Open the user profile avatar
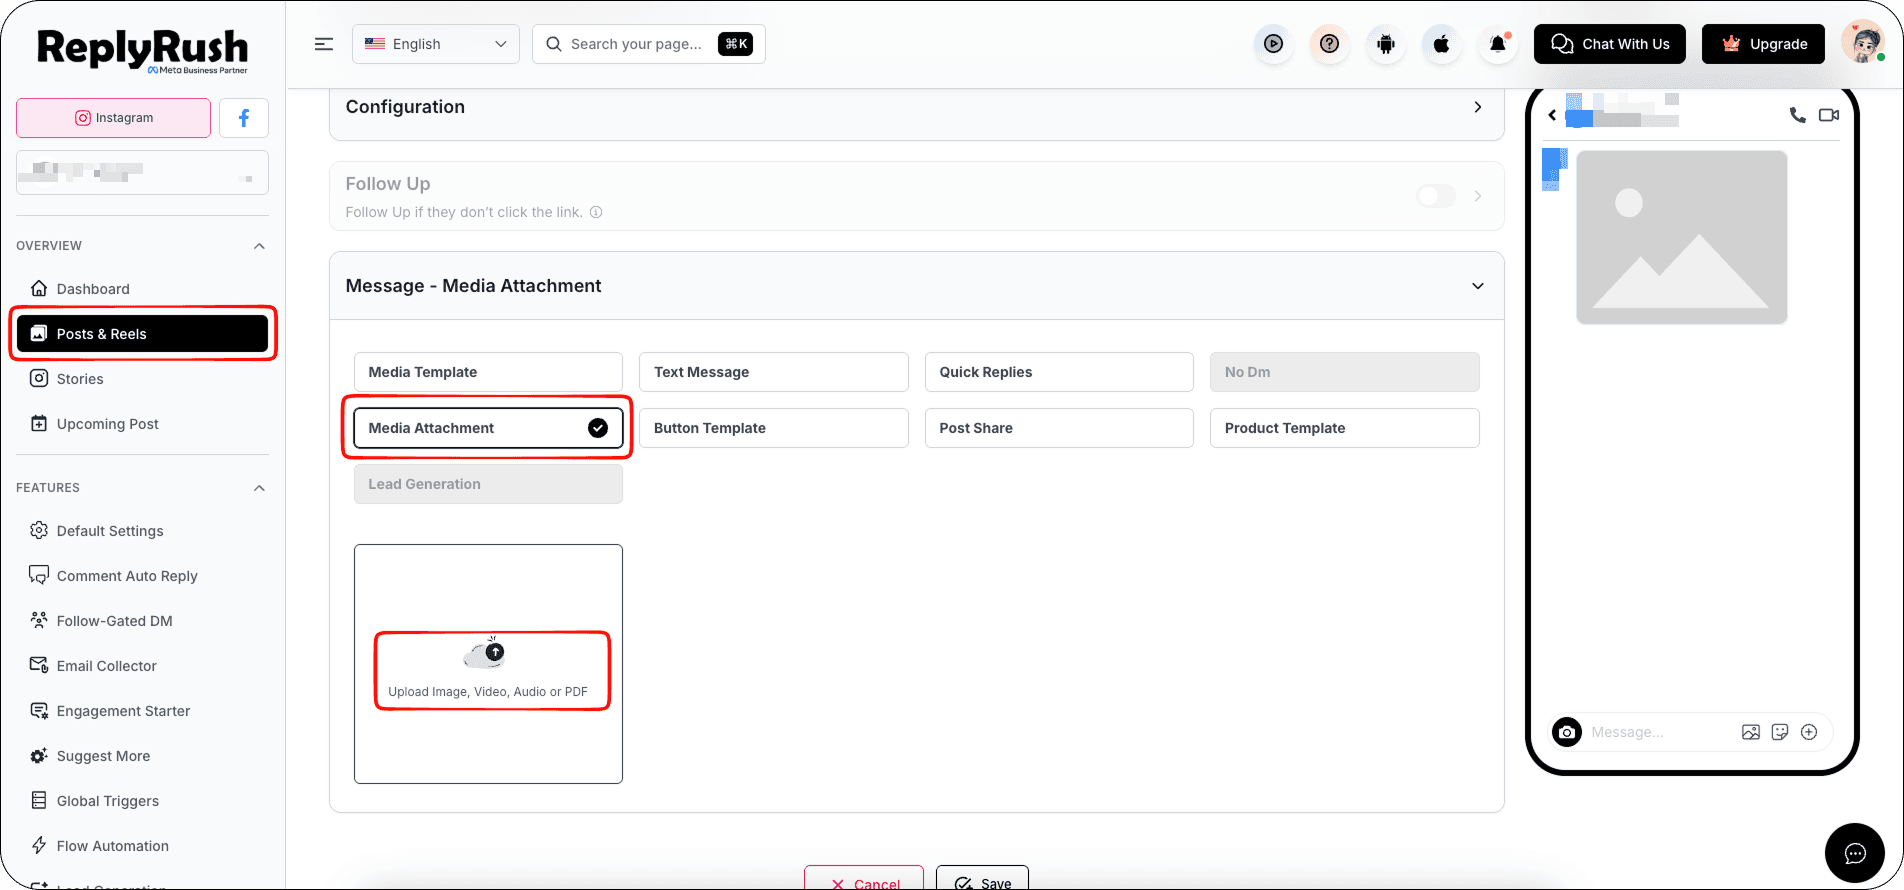This screenshot has width=1904, height=890. click(x=1862, y=44)
